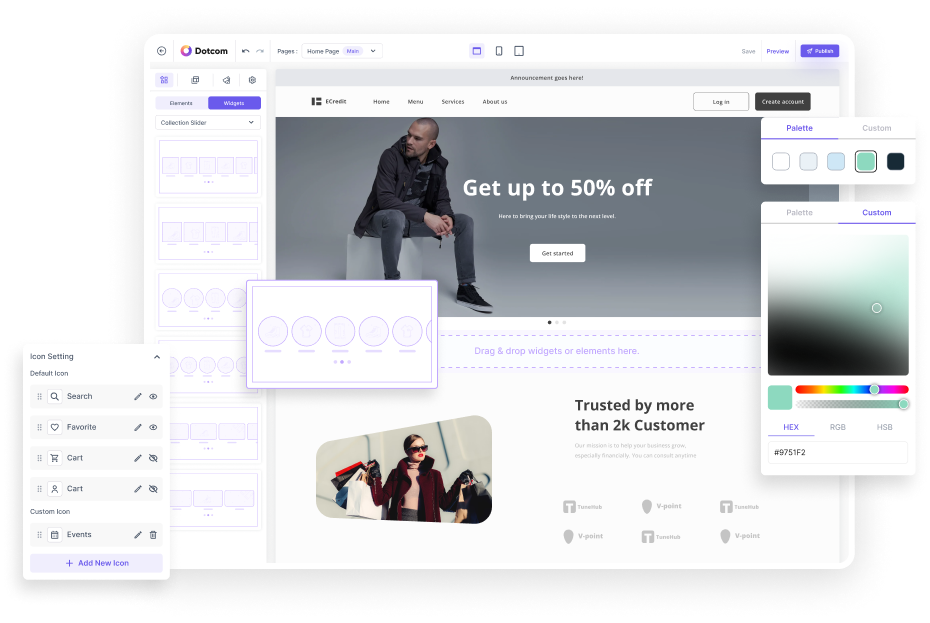Screen dimensions: 930x623
Task: Switch to mobile device preview icon
Action: 498,51
